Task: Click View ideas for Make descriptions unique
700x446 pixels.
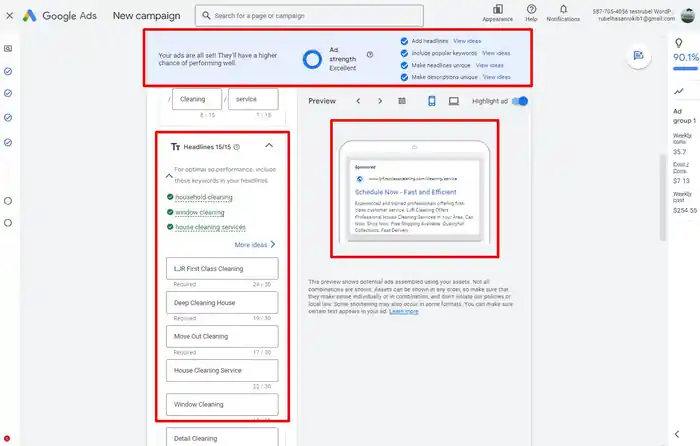Action: 496,77
